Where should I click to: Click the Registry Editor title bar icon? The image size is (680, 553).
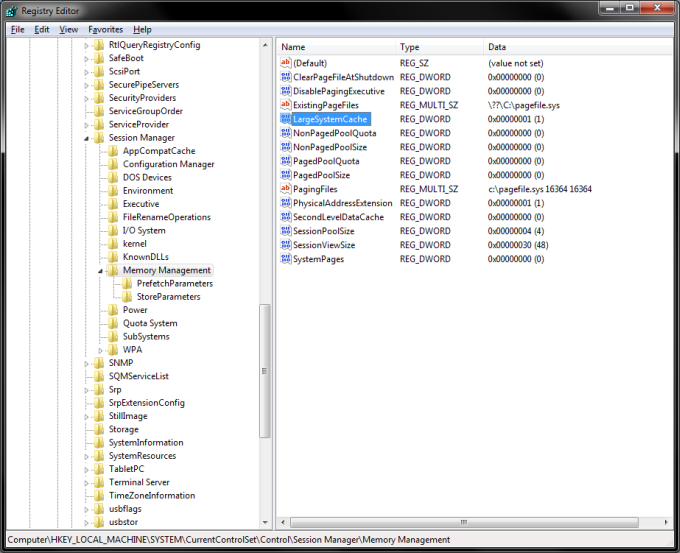tap(12, 11)
